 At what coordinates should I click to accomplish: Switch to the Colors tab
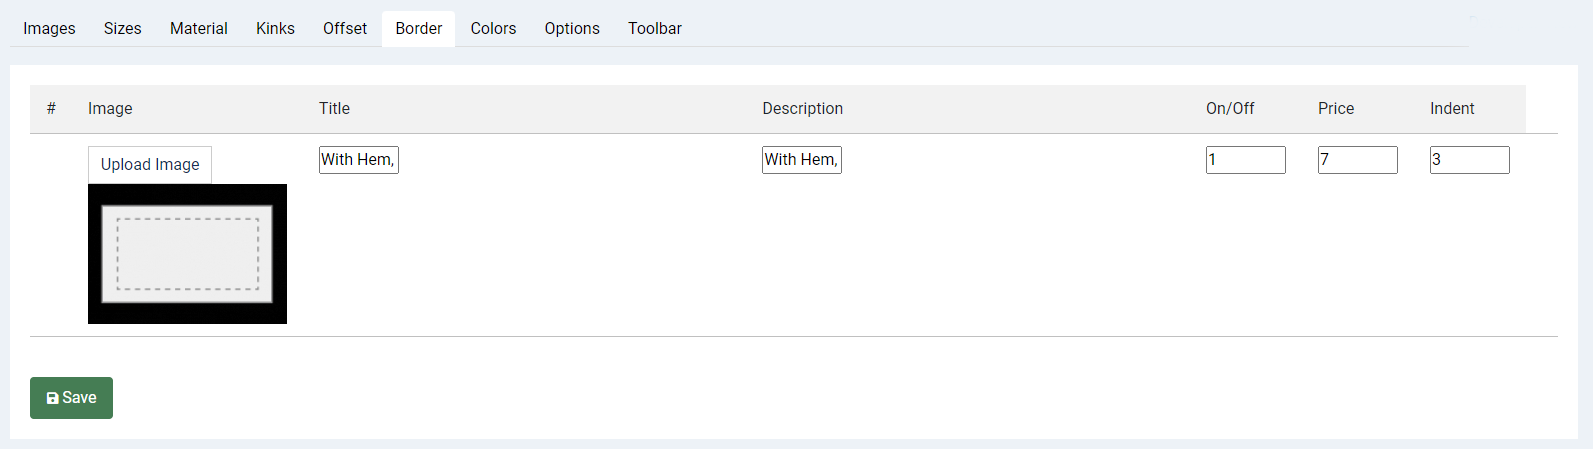[x=493, y=28]
